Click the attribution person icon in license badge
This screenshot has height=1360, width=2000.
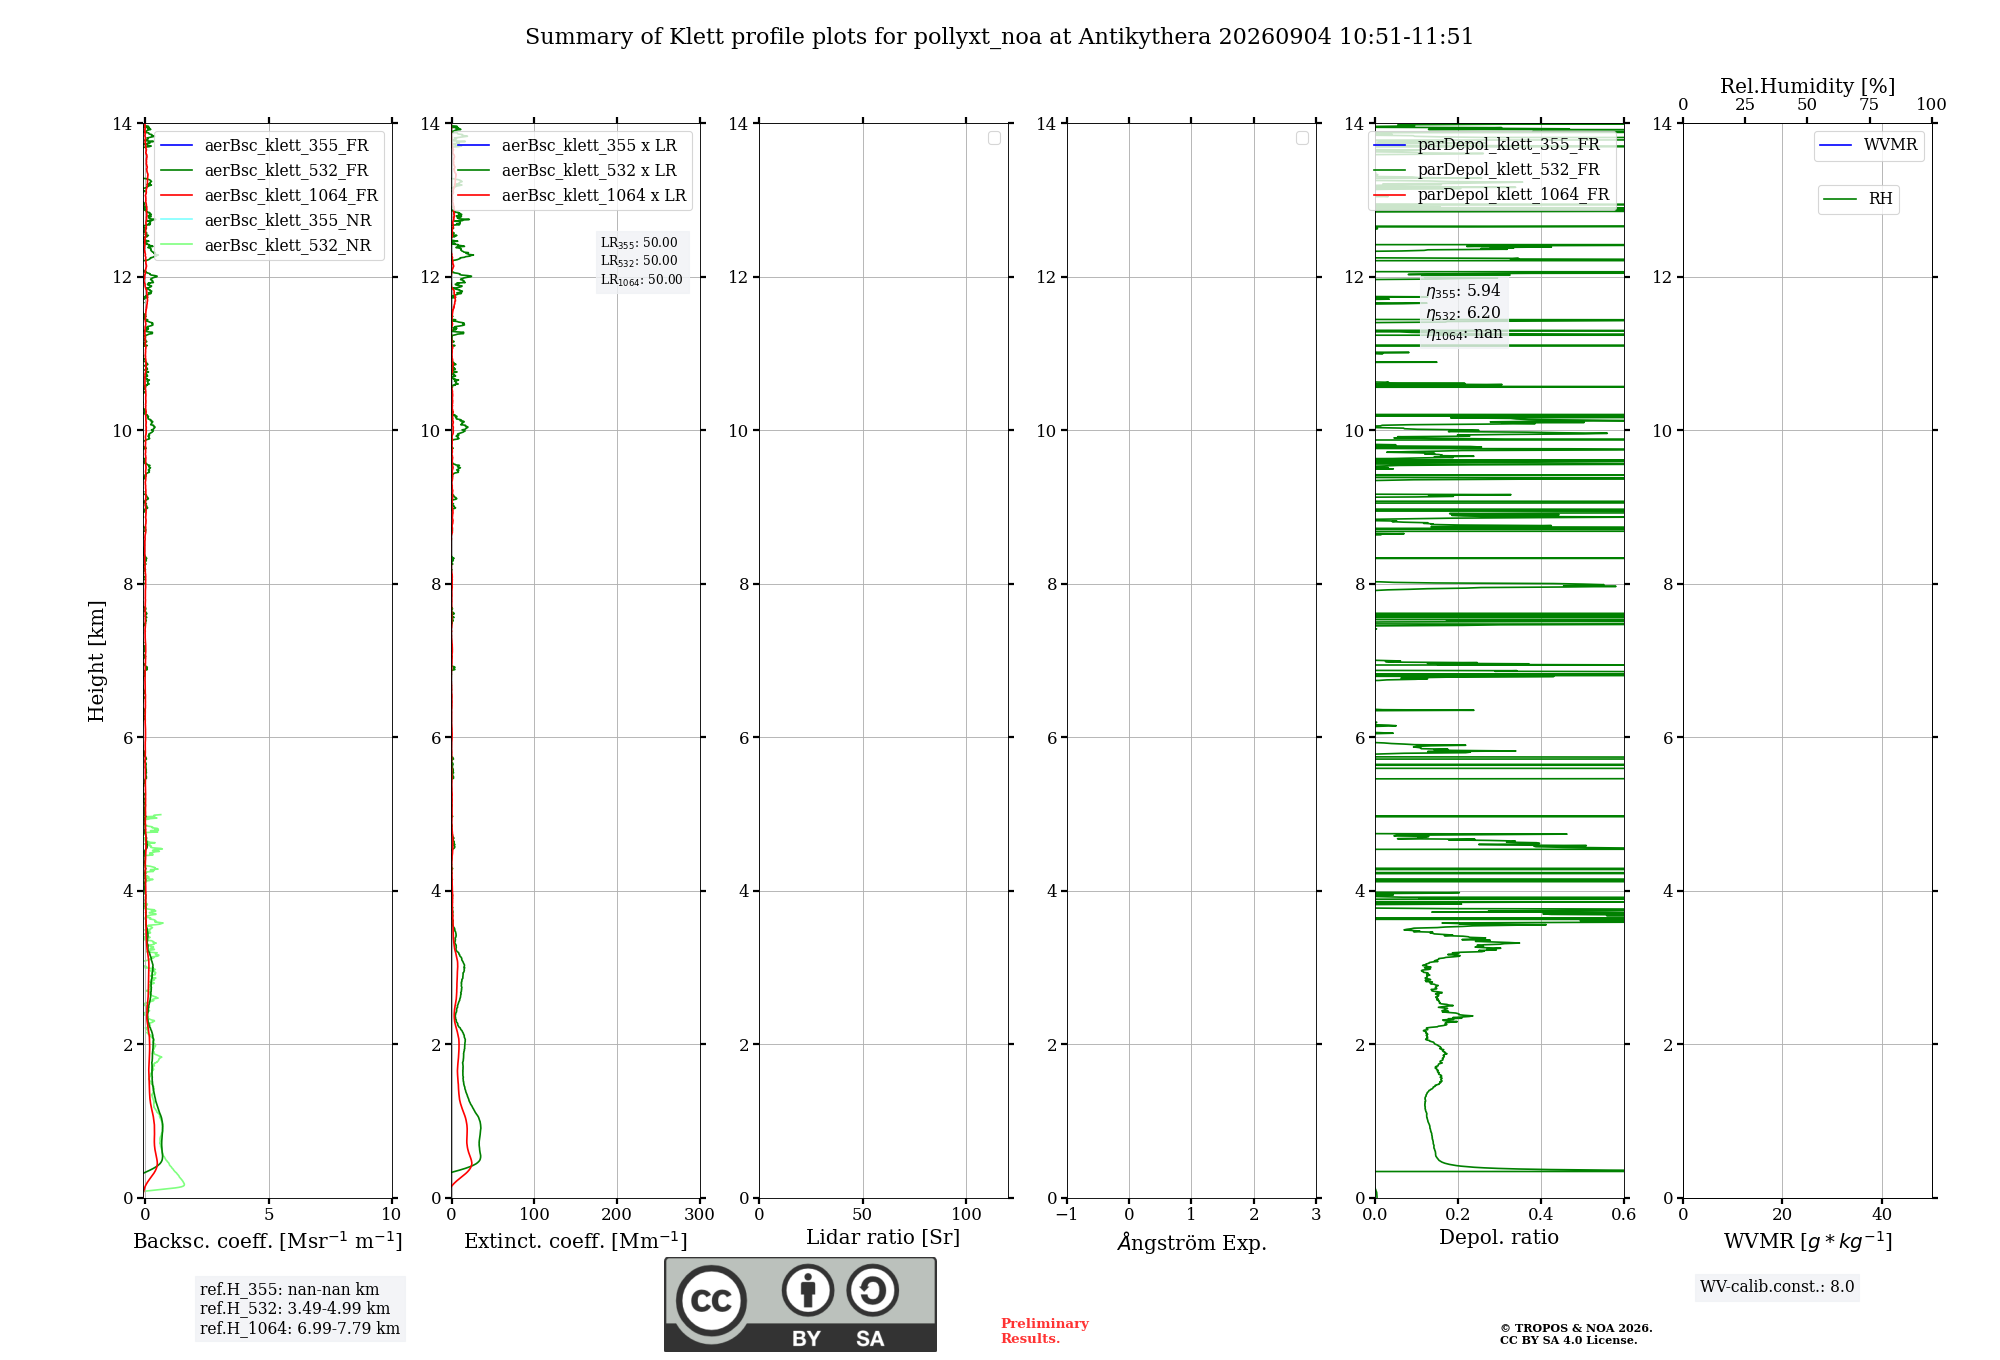[x=808, y=1290]
